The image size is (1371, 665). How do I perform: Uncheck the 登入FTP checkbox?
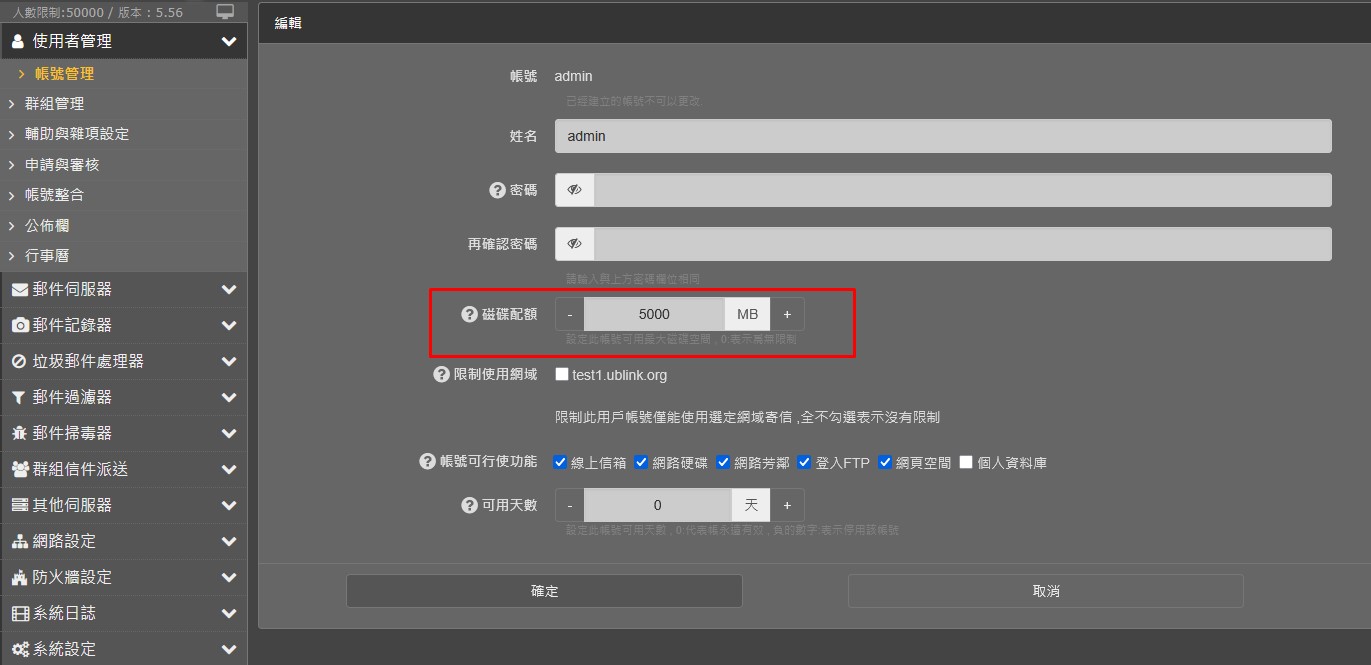pos(804,463)
